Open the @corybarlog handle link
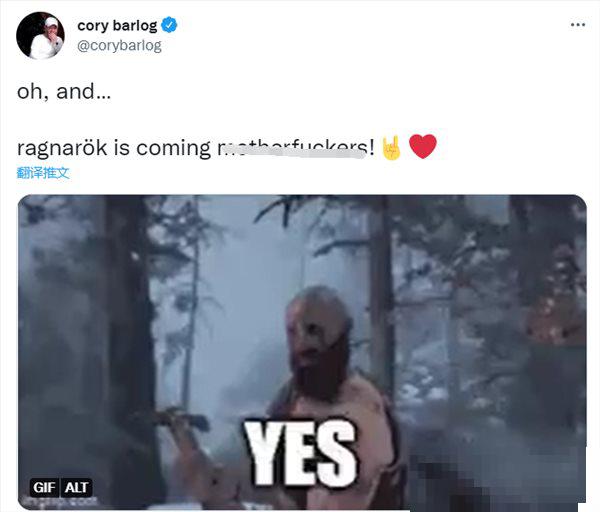This screenshot has width=600, height=512. (x=119, y=46)
